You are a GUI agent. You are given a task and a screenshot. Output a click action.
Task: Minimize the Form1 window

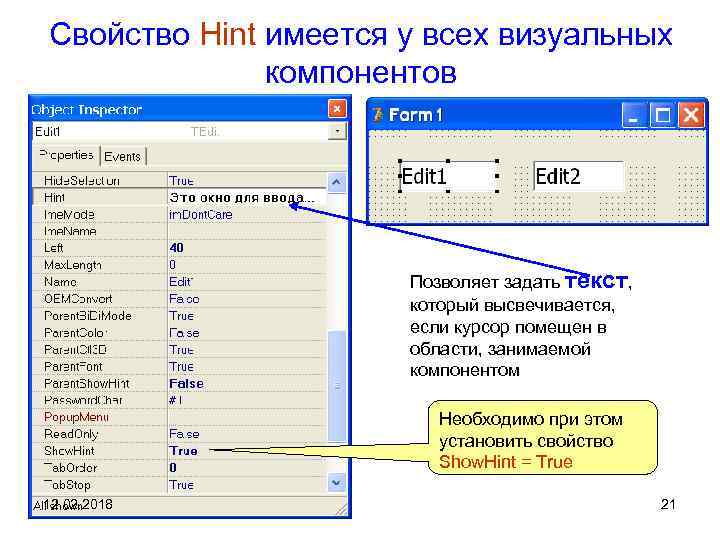[x=634, y=115]
